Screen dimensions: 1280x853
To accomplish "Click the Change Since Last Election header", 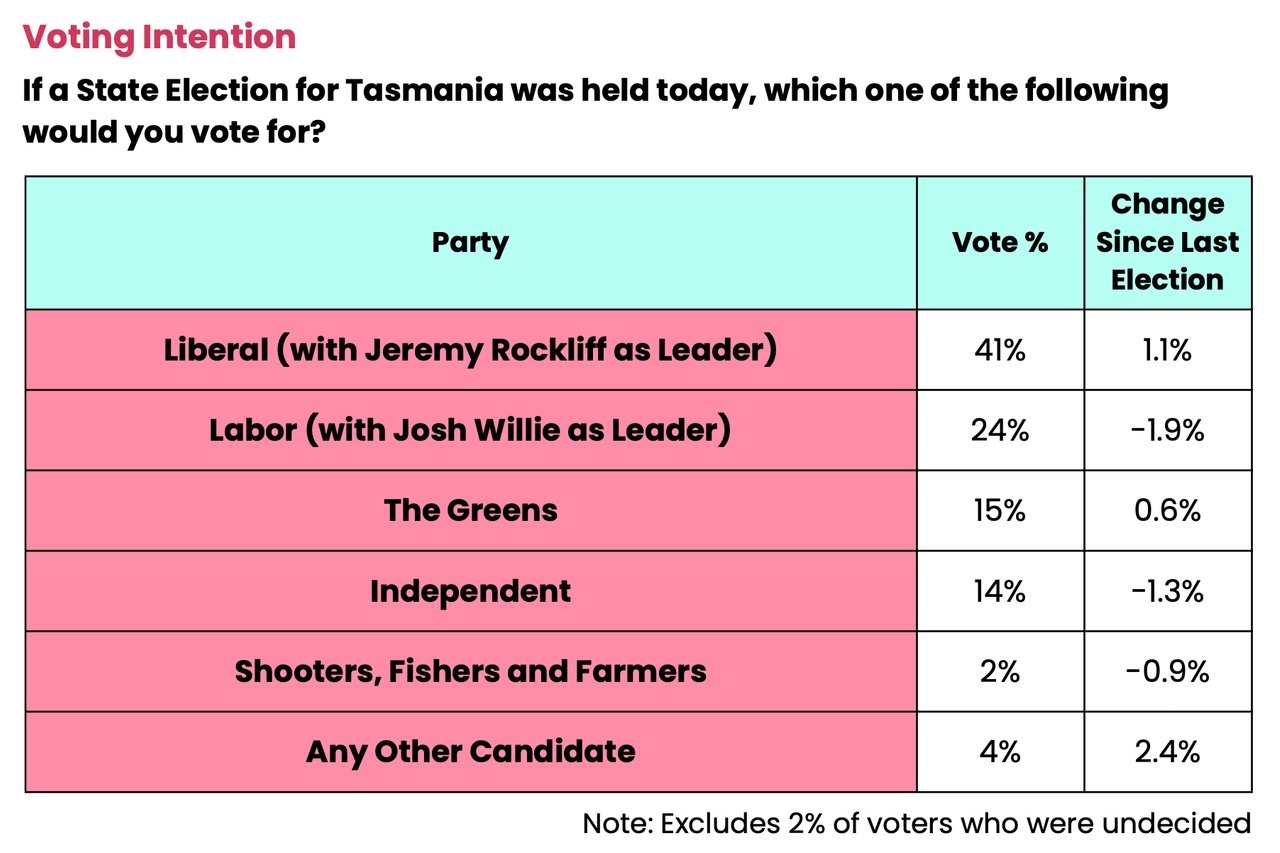I will coord(1167,242).
